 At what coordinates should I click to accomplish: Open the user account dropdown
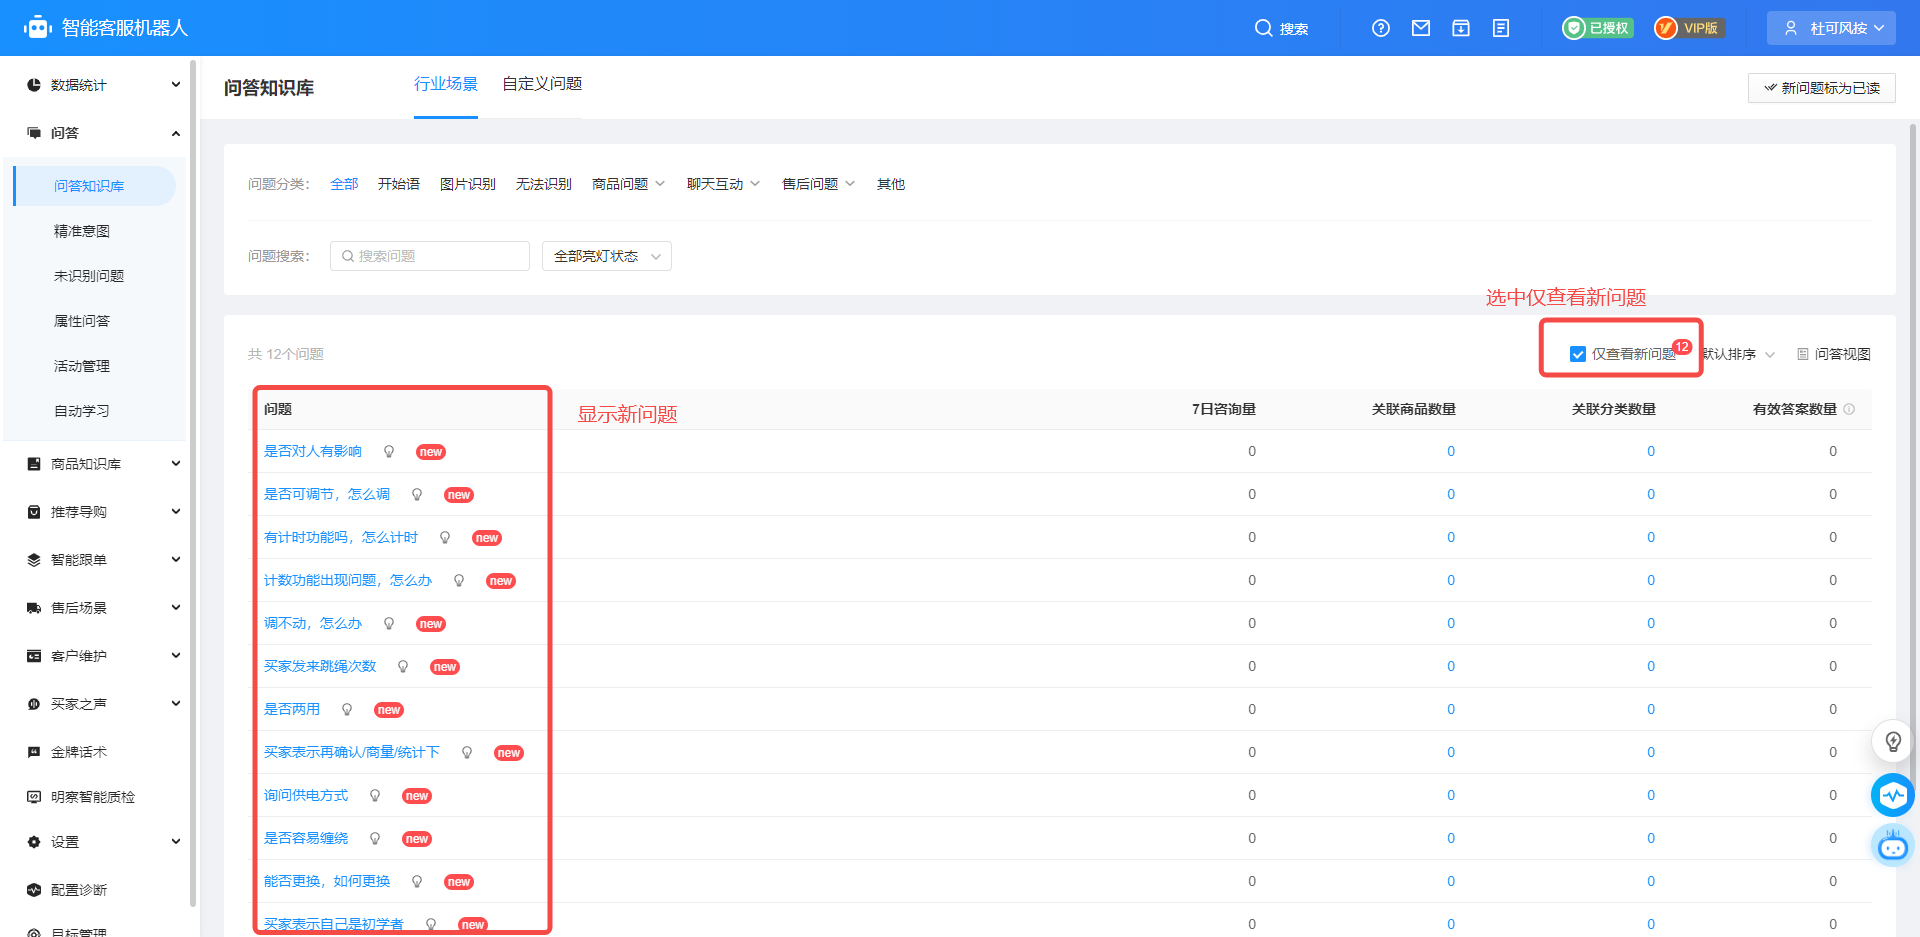(1833, 28)
